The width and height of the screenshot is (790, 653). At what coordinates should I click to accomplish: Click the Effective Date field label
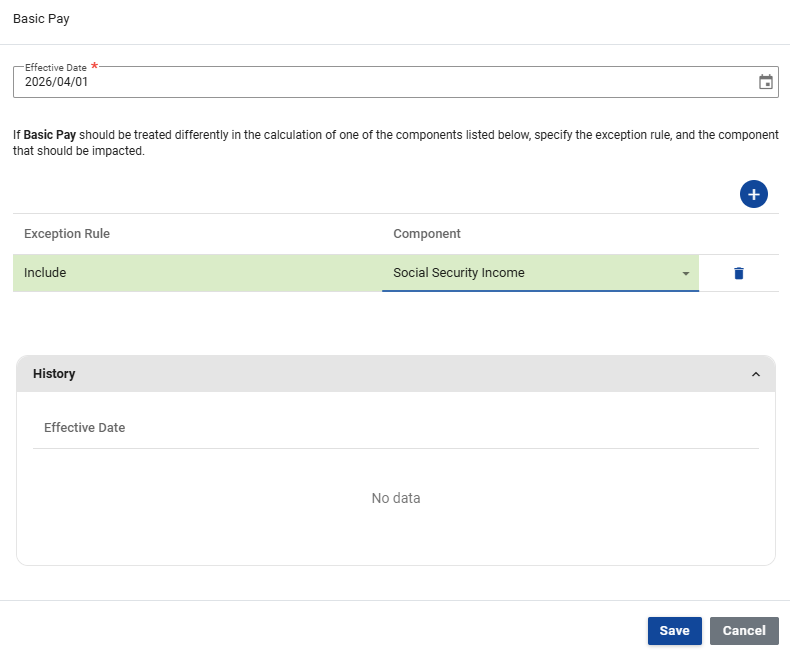point(56,67)
